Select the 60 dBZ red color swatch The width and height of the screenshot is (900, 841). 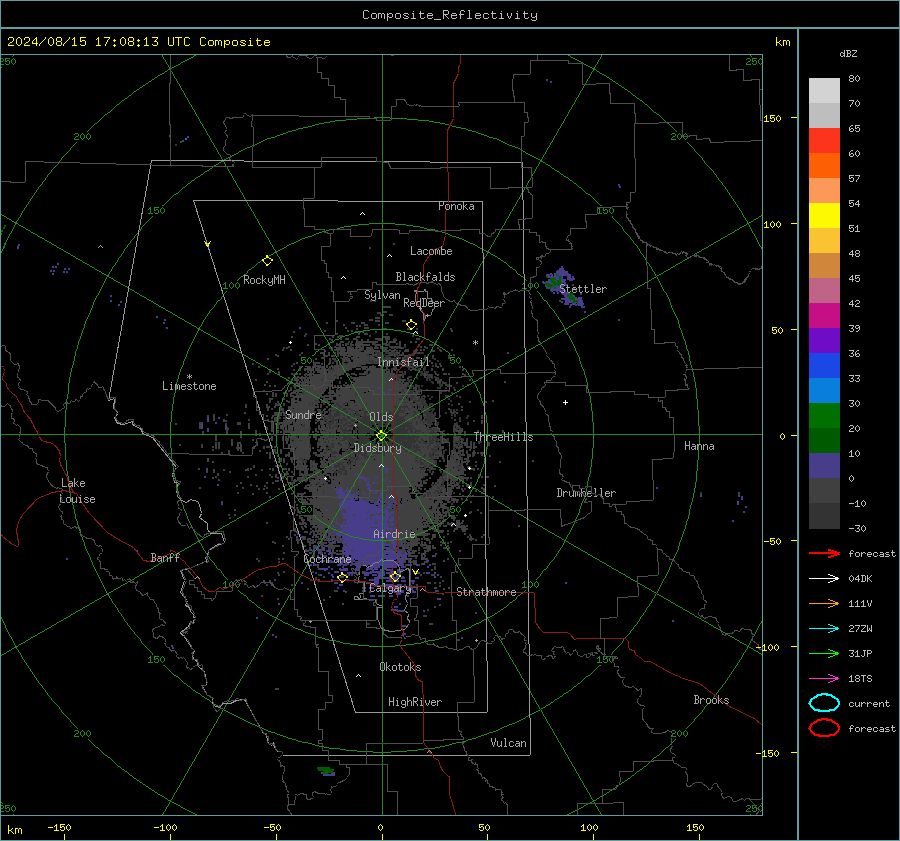point(824,141)
